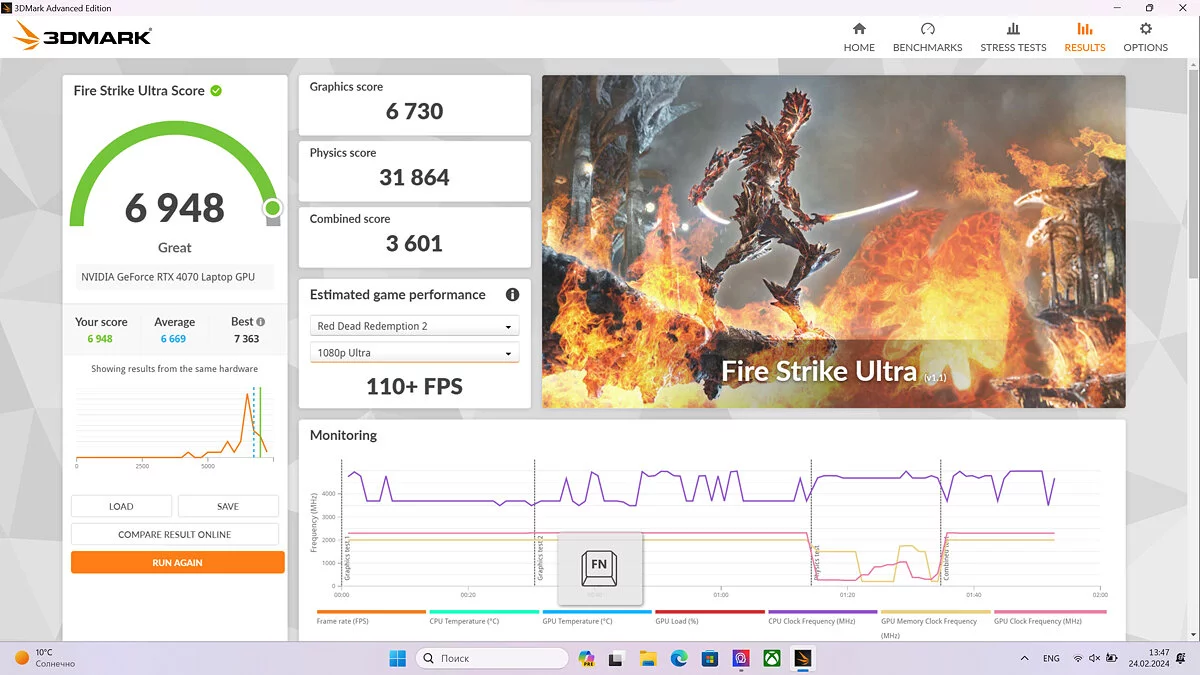Click Compare Result Online button
The height and width of the screenshot is (675, 1200).
pyautogui.click(x=175, y=534)
